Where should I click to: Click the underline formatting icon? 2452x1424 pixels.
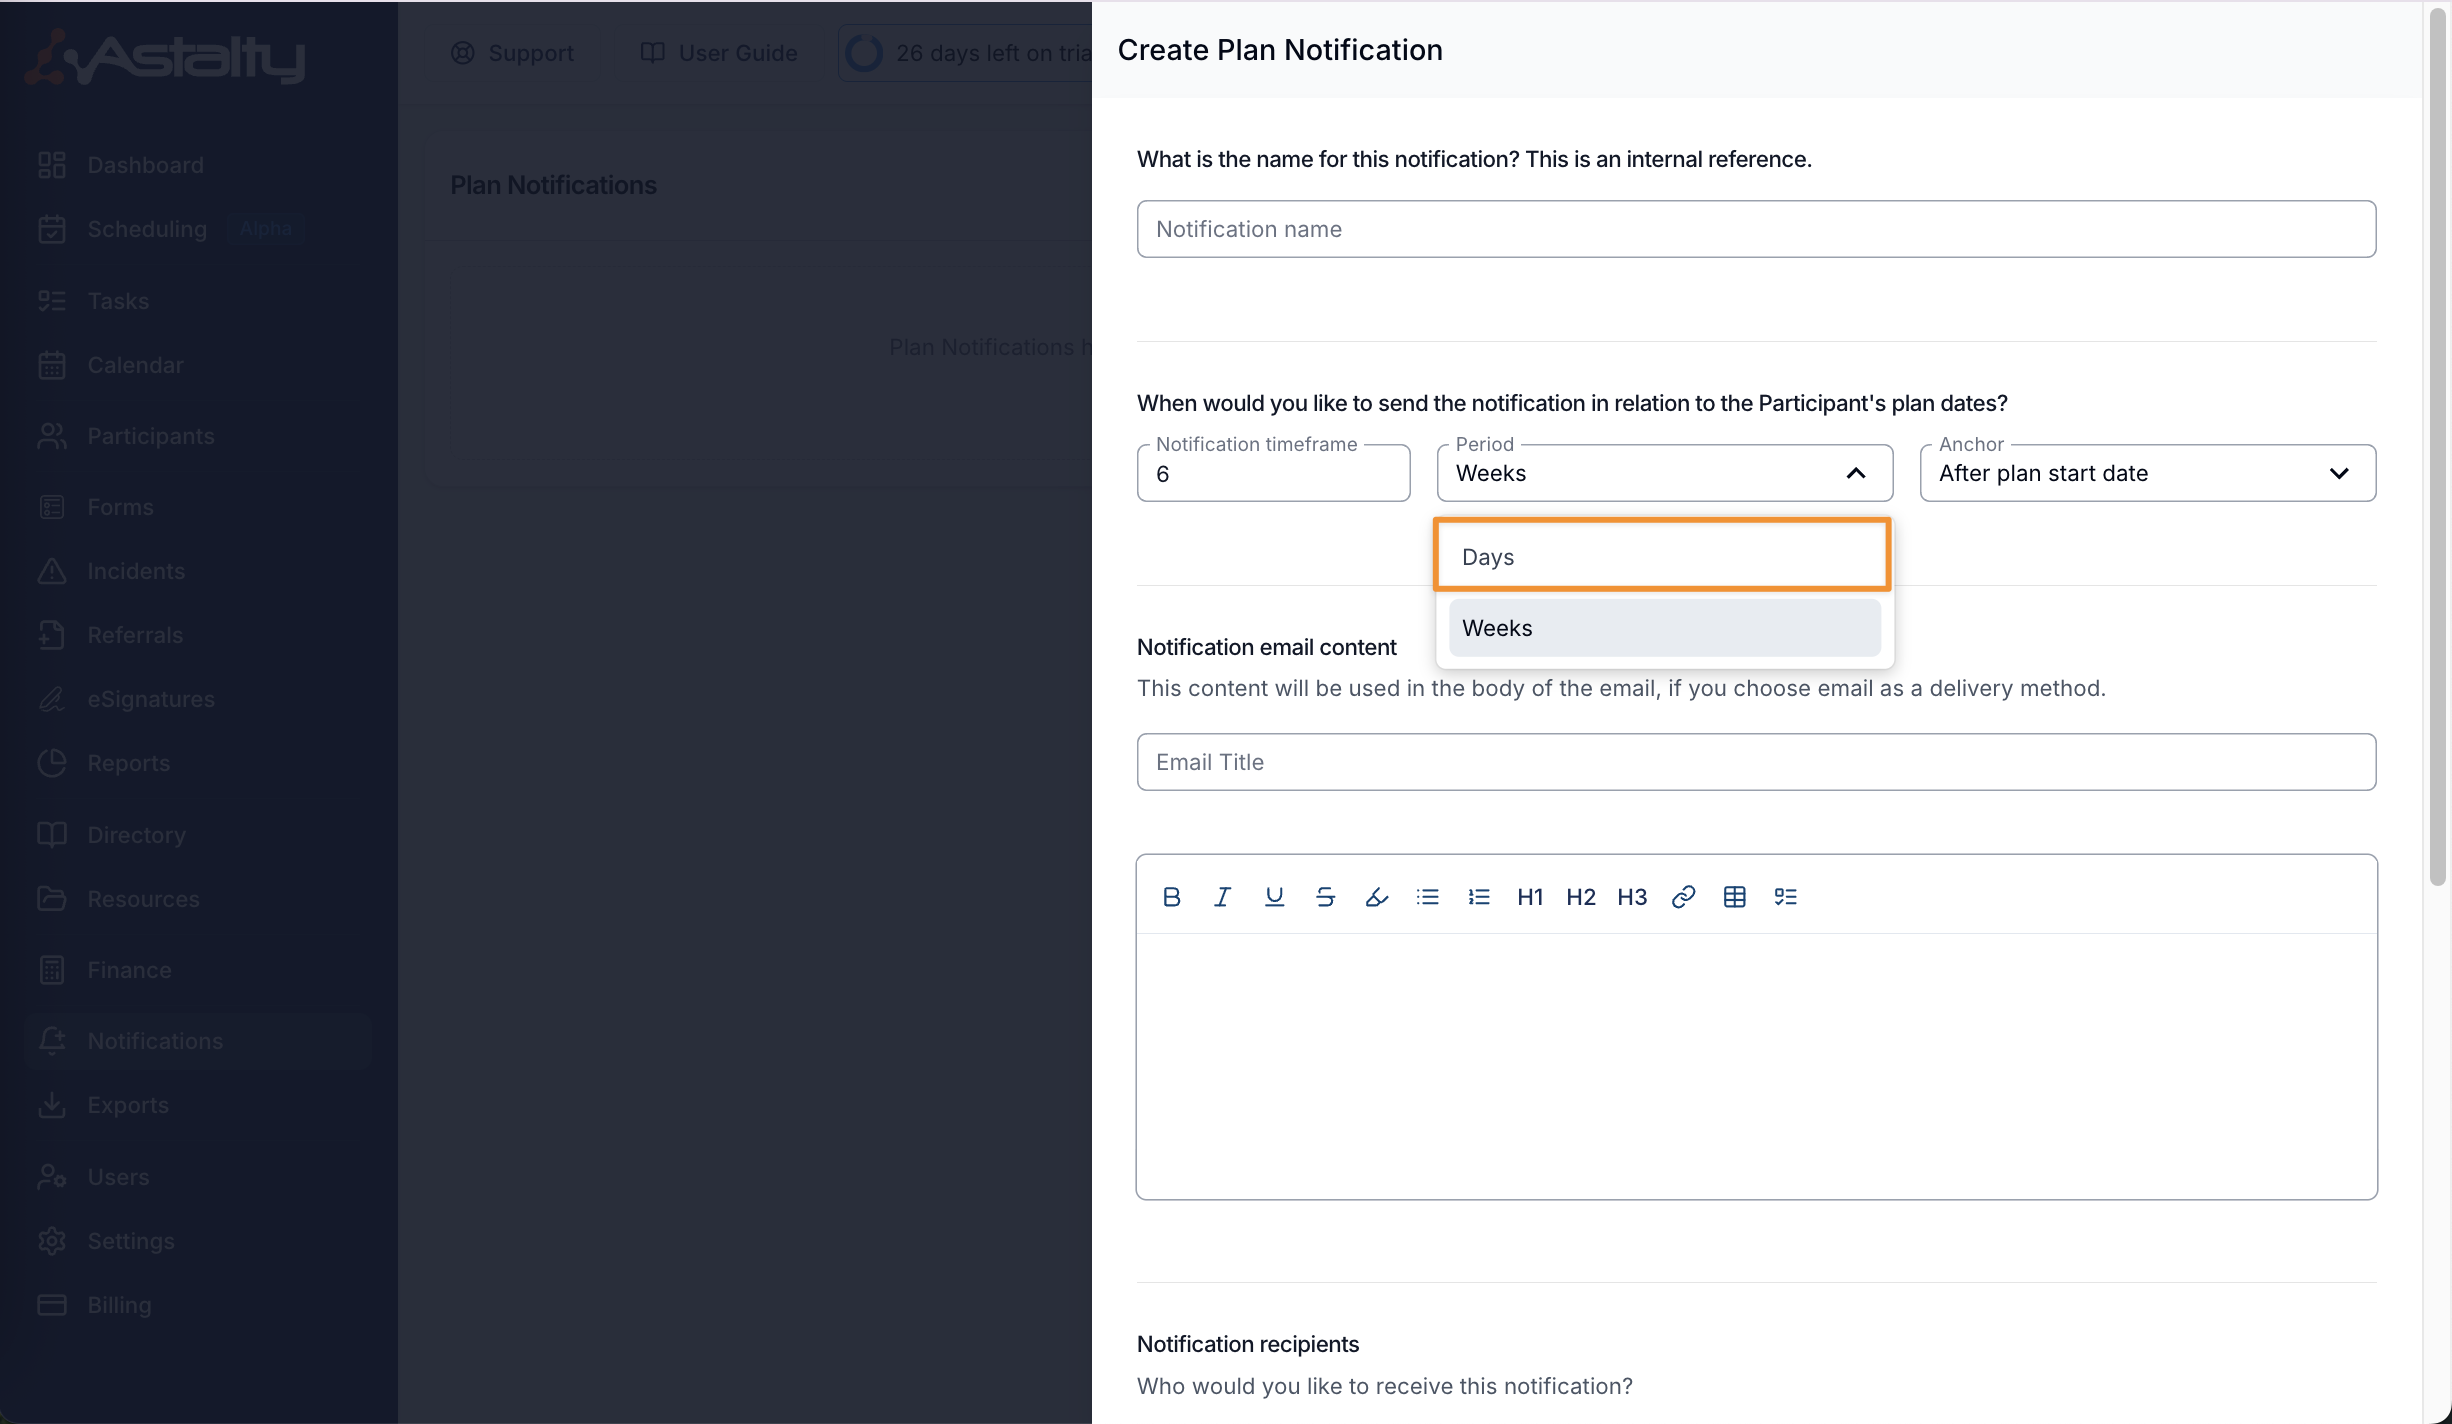[x=1274, y=896]
